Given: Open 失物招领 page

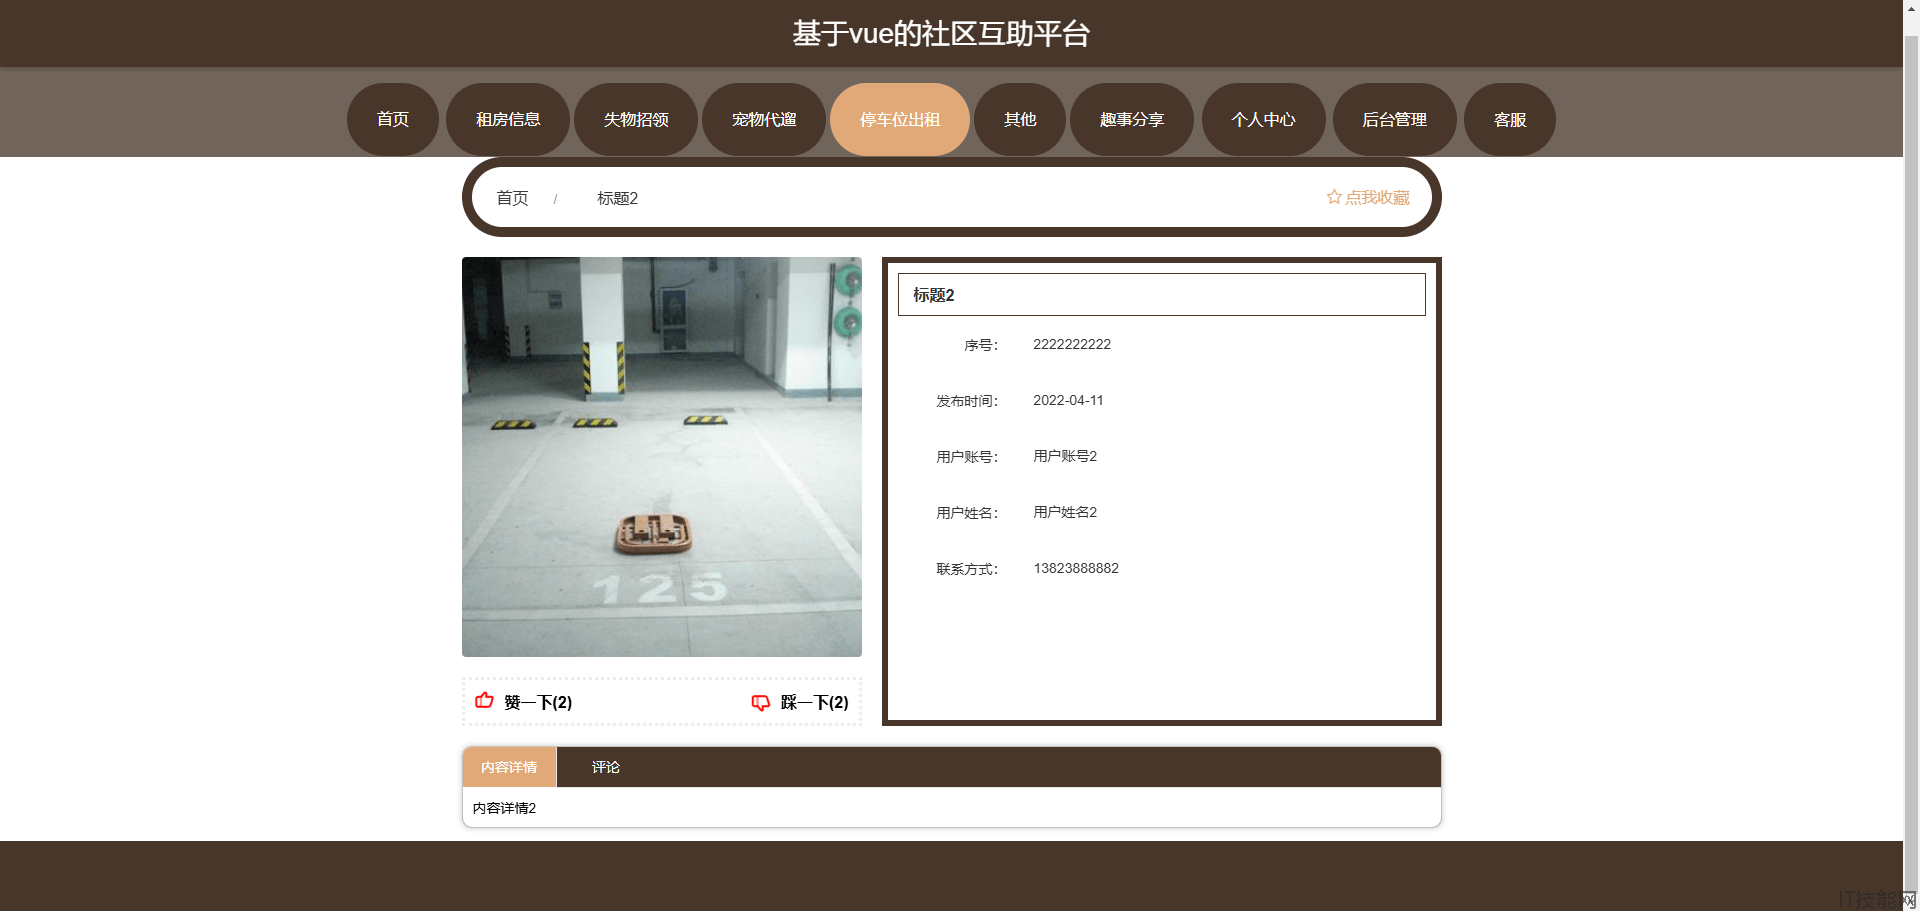Looking at the screenshot, I should point(636,119).
